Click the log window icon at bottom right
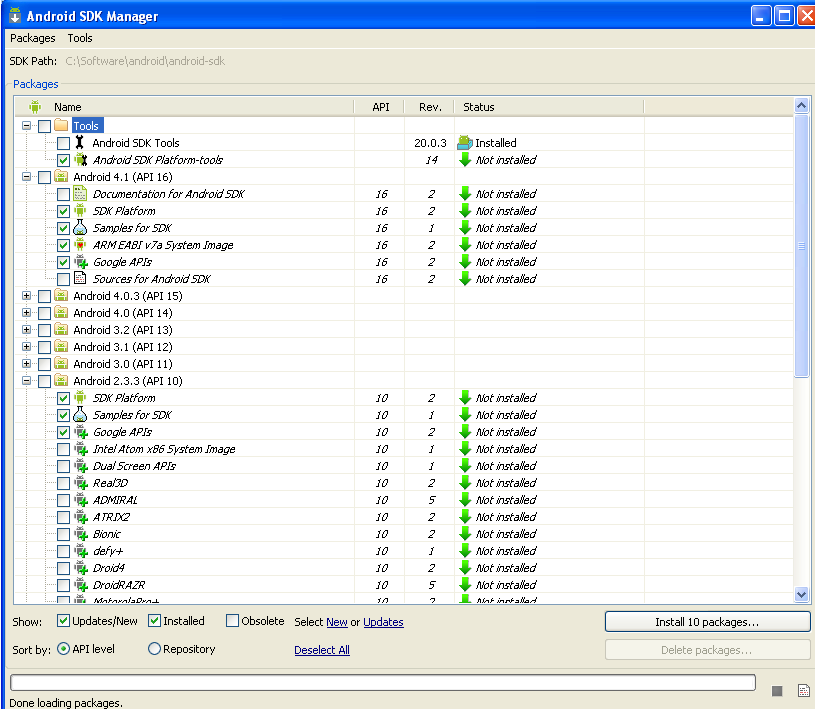This screenshot has height=709, width=815. point(804,691)
